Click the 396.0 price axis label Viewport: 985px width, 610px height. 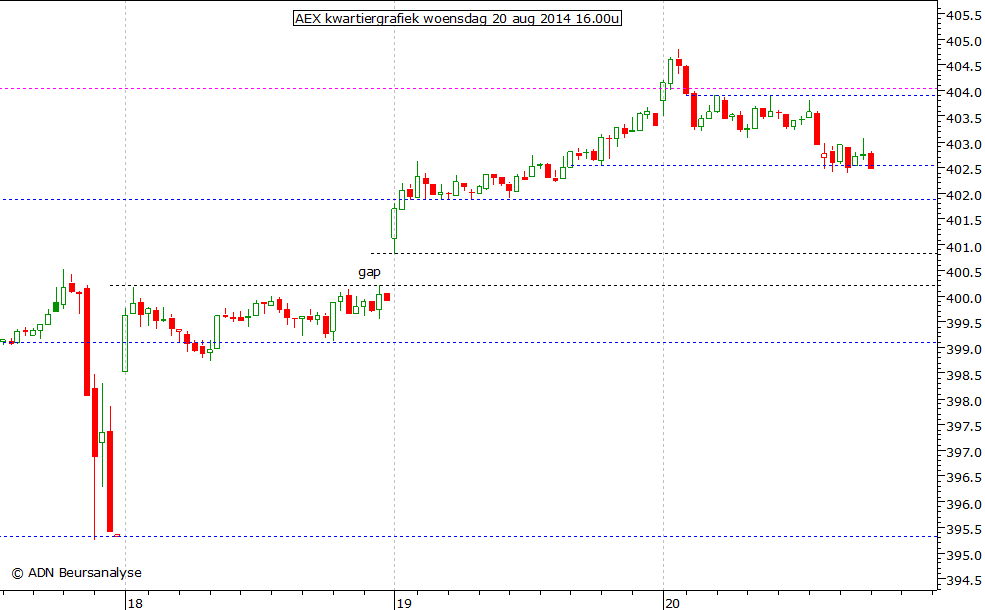coord(963,504)
